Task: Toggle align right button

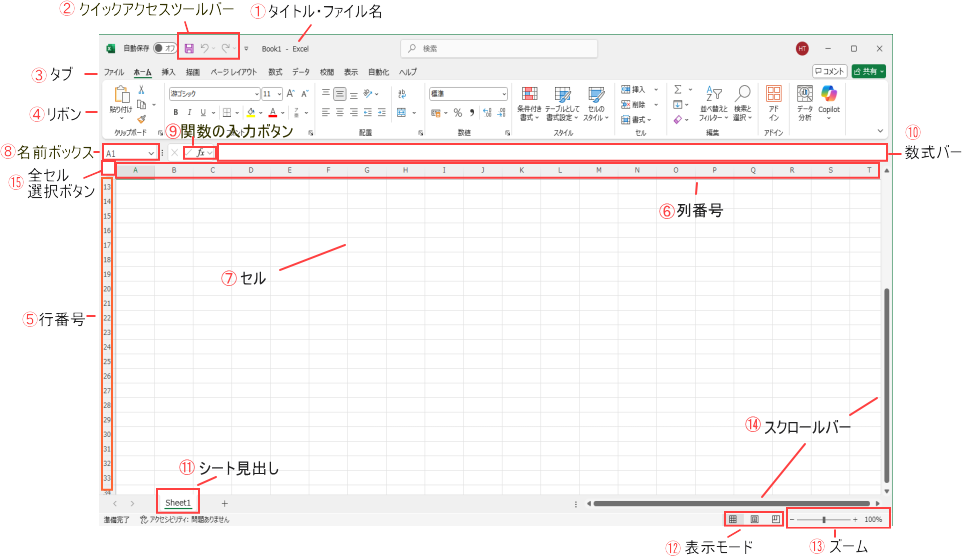Action: (354, 112)
